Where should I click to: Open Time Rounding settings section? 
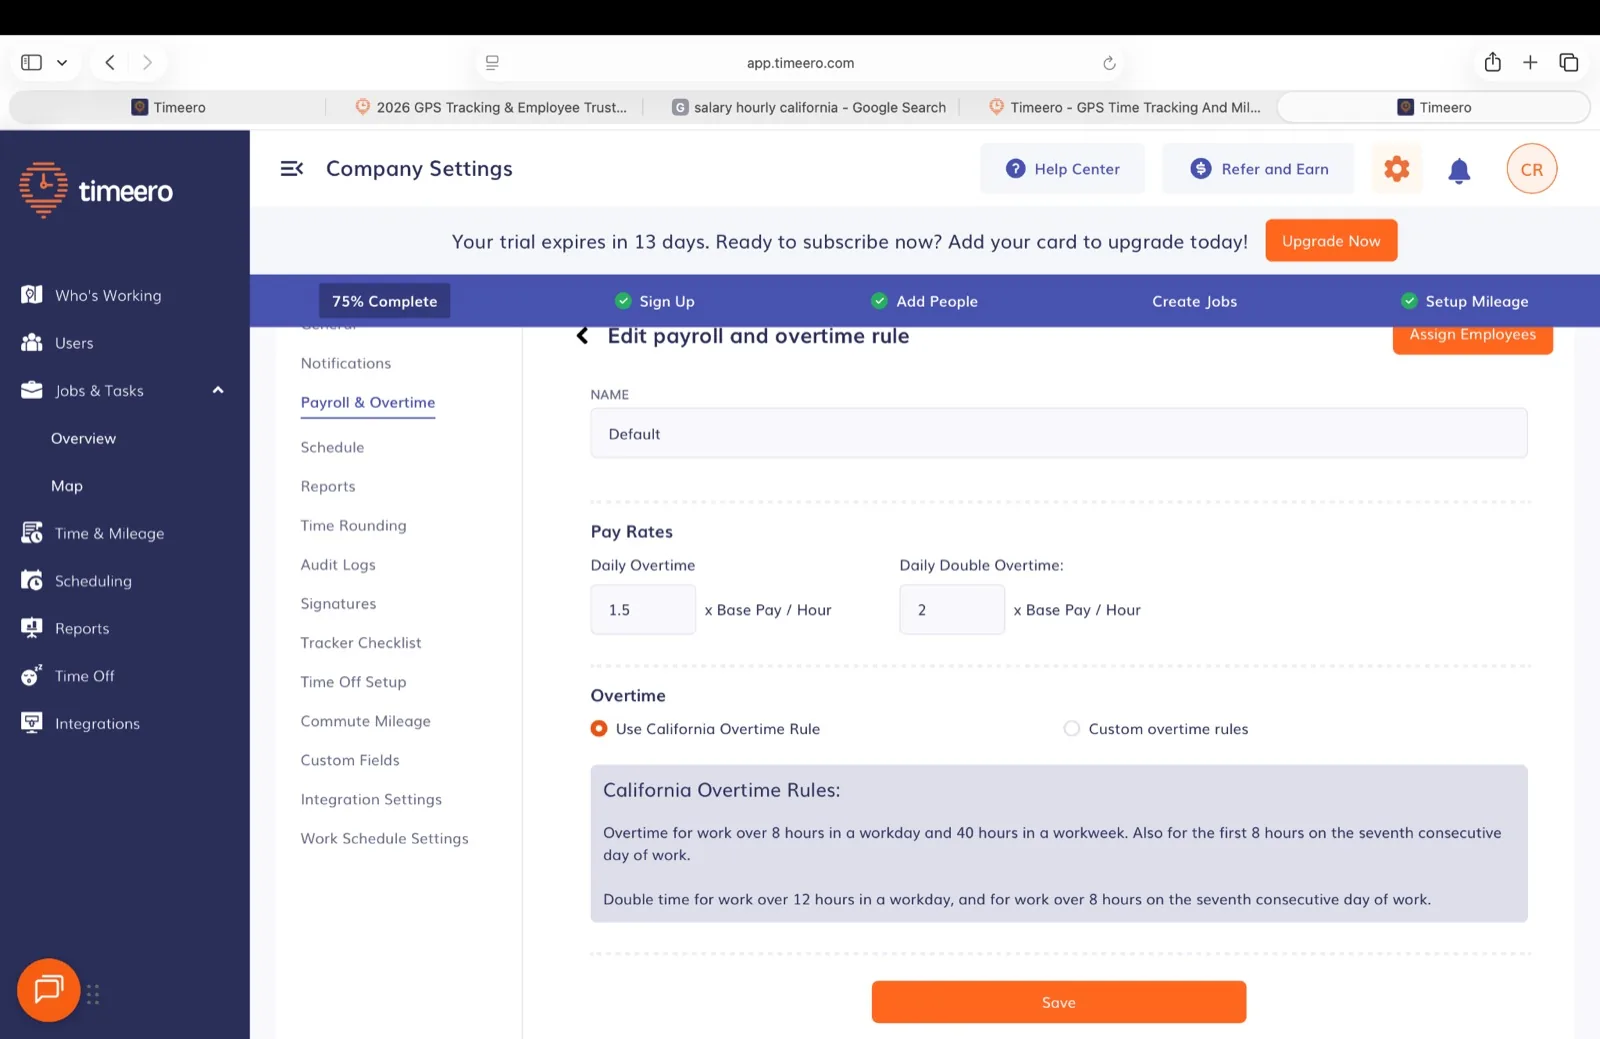(x=353, y=525)
